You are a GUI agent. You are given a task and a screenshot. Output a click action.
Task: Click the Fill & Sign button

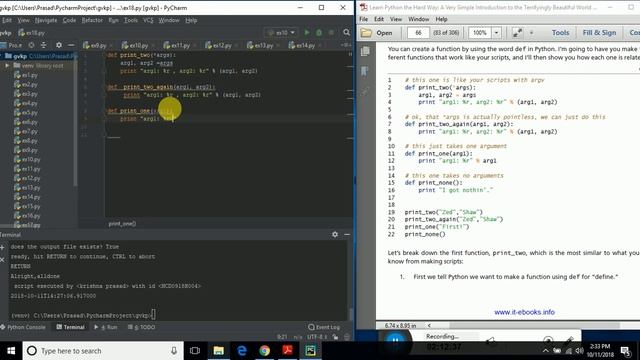click(x=599, y=33)
